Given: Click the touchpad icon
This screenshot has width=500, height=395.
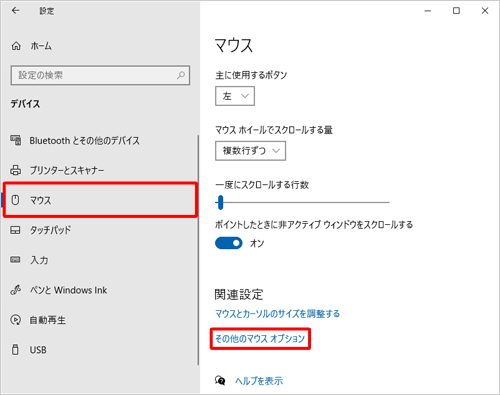Looking at the screenshot, I should 15,230.
